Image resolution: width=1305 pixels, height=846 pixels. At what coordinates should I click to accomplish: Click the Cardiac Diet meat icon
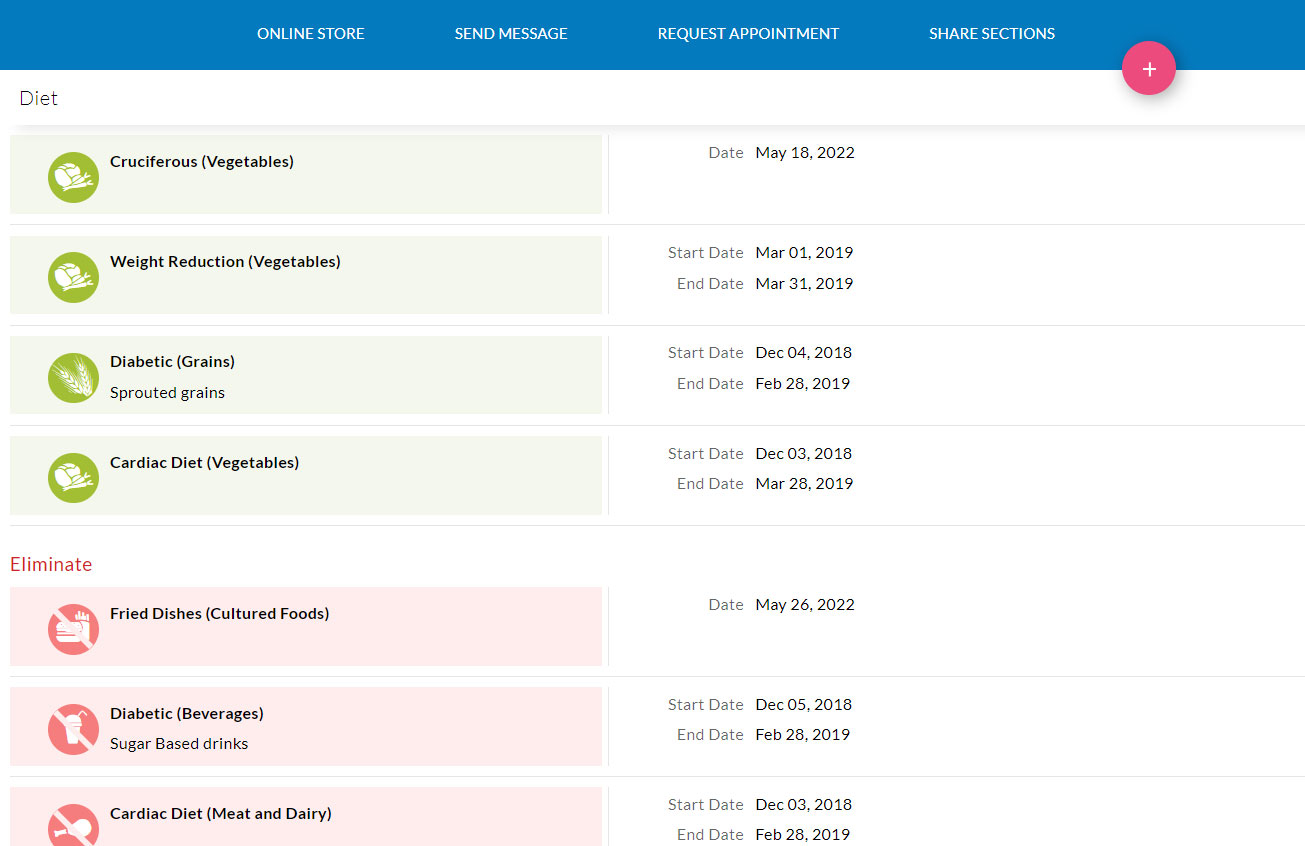click(73, 825)
